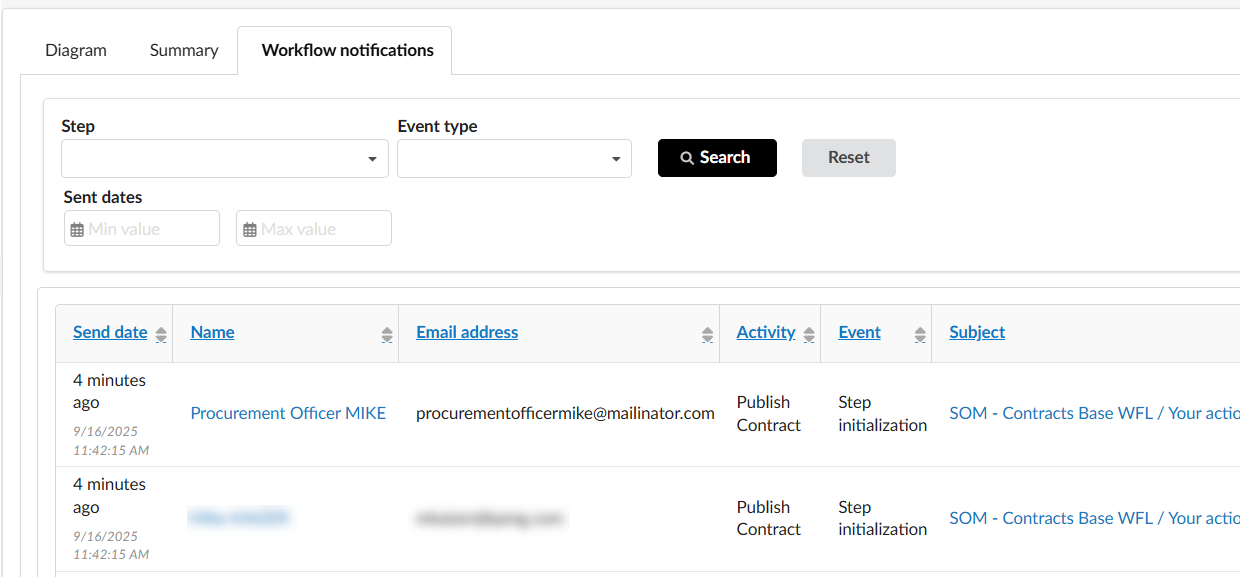Image resolution: width=1240 pixels, height=577 pixels.
Task: Select the Workflow notifications tab
Action: click(x=347, y=50)
